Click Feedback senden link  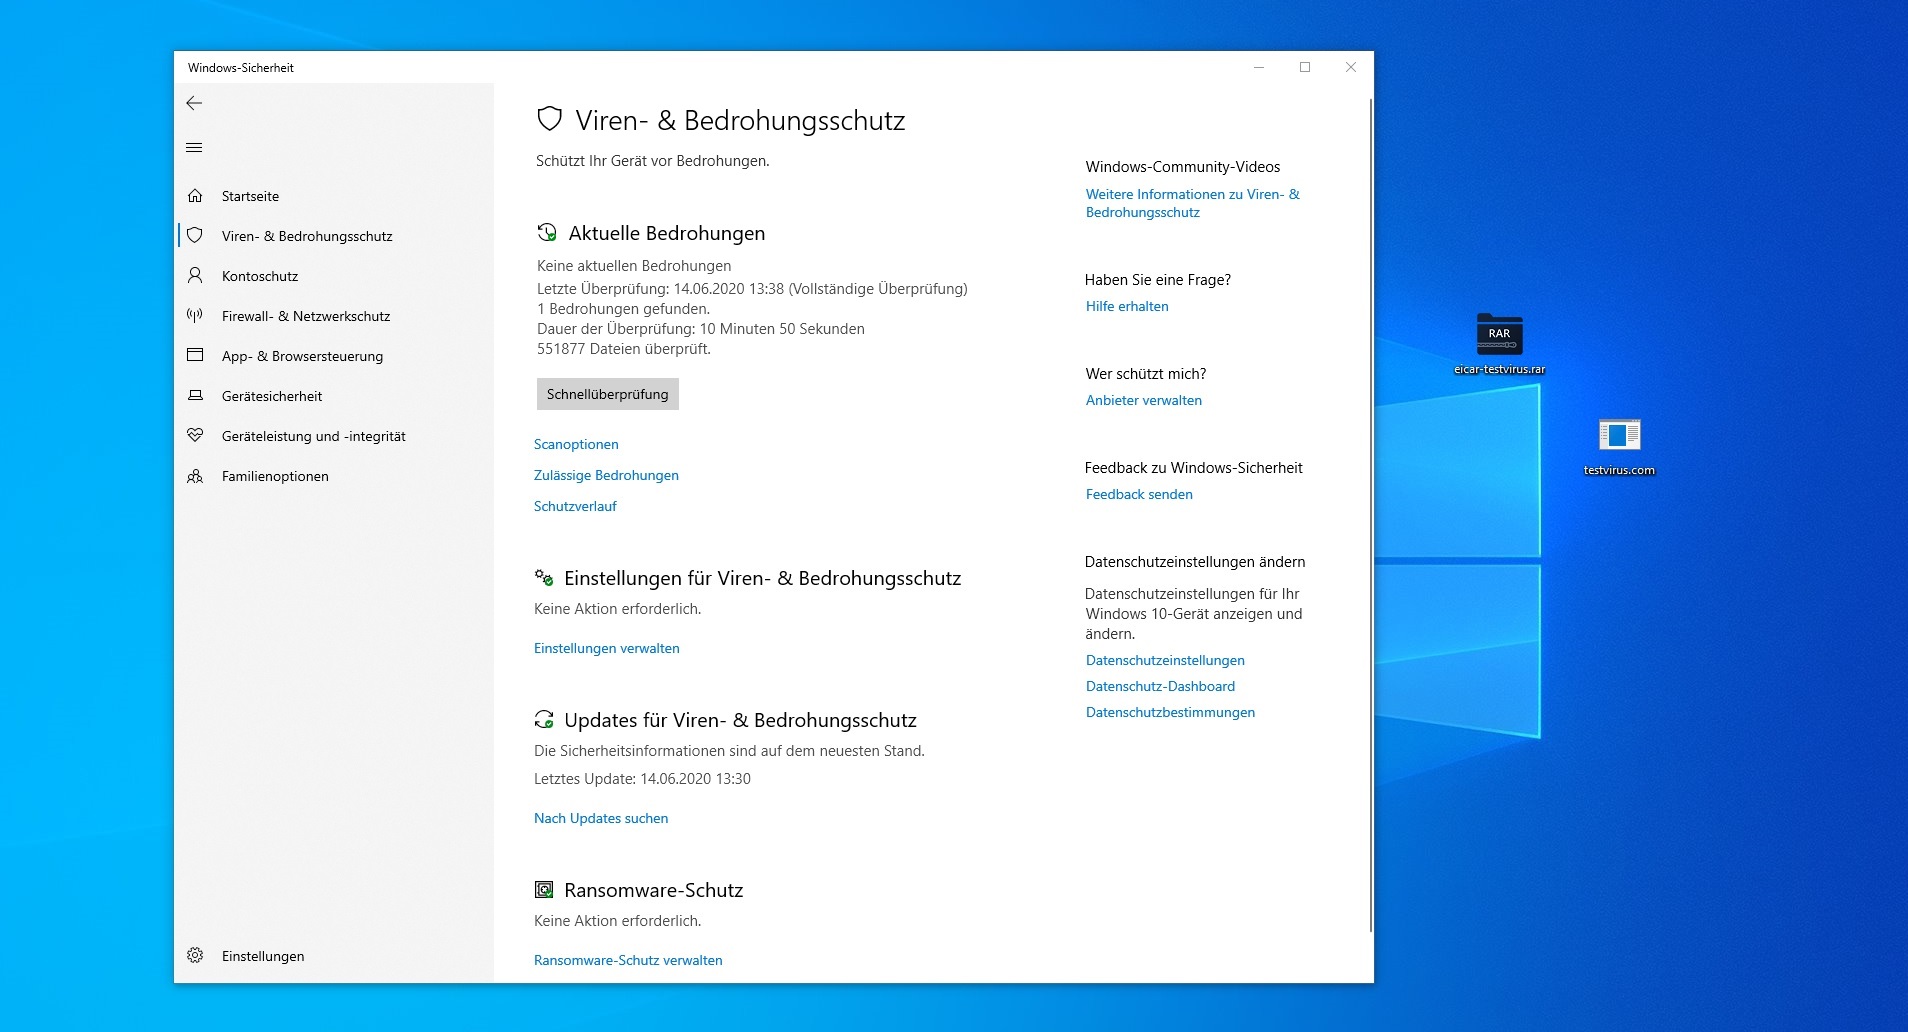pyautogui.click(x=1139, y=494)
